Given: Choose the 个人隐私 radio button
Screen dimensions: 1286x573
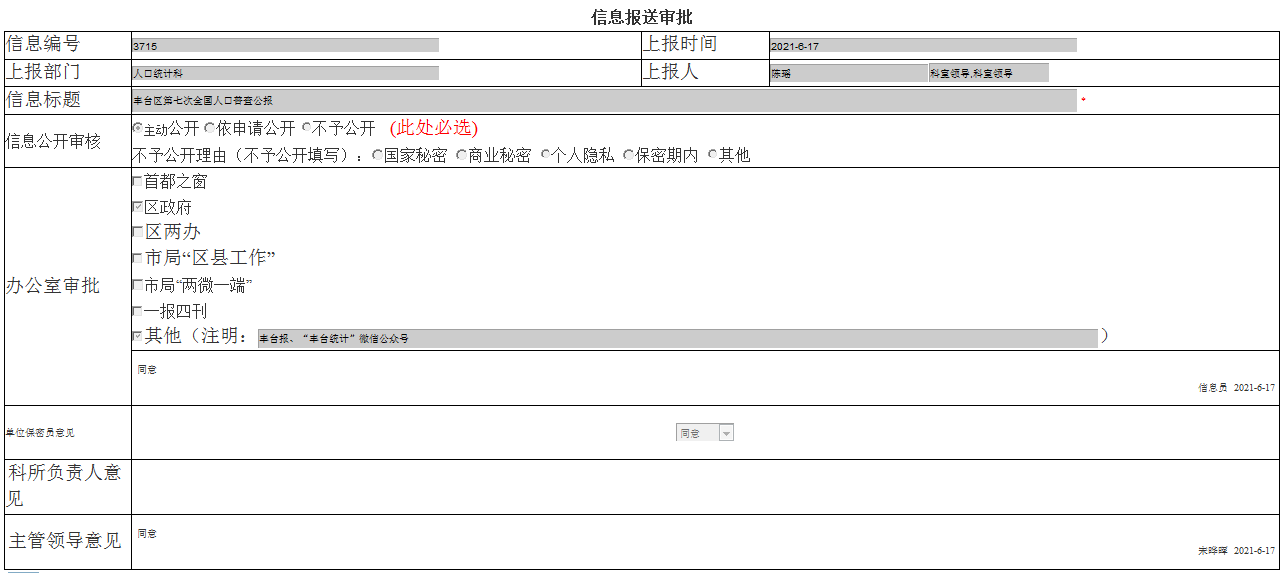Looking at the screenshot, I should pyautogui.click(x=545, y=155).
